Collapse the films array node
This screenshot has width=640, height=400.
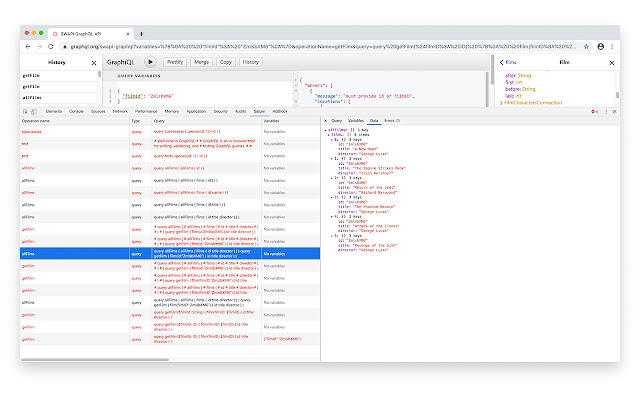coord(329,135)
